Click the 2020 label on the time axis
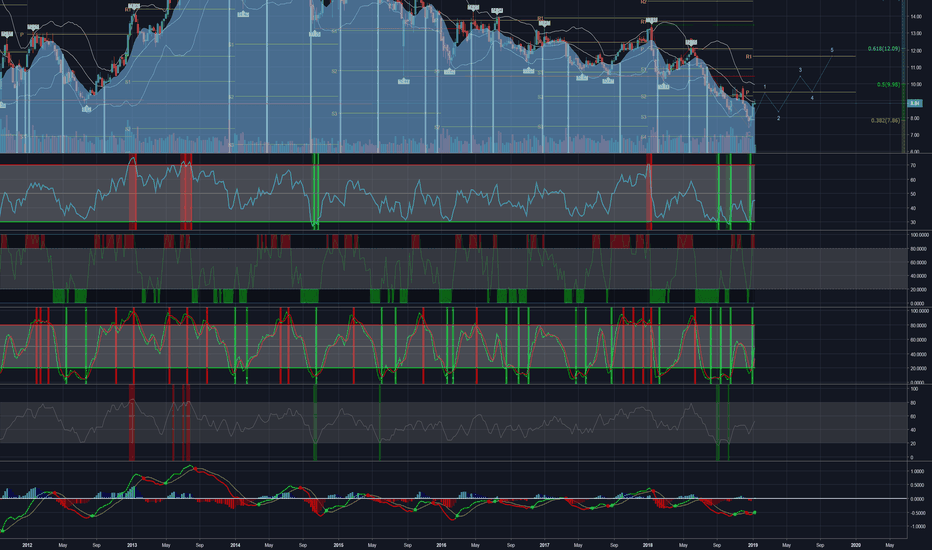The height and width of the screenshot is (550, 932). [x=856, y=545]
